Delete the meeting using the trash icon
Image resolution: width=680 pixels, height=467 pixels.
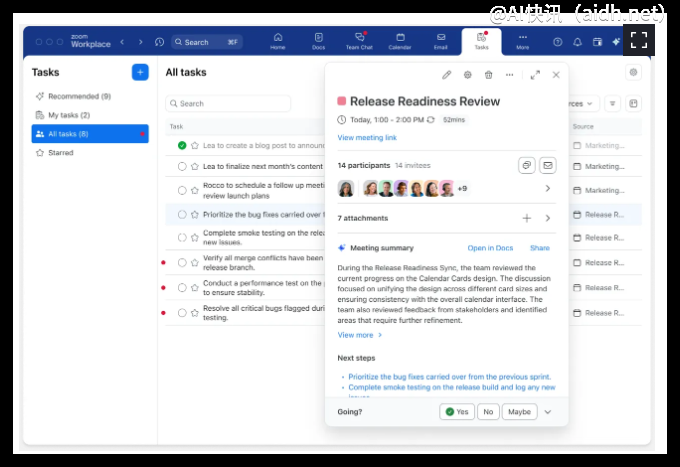(x=488, y=75)
